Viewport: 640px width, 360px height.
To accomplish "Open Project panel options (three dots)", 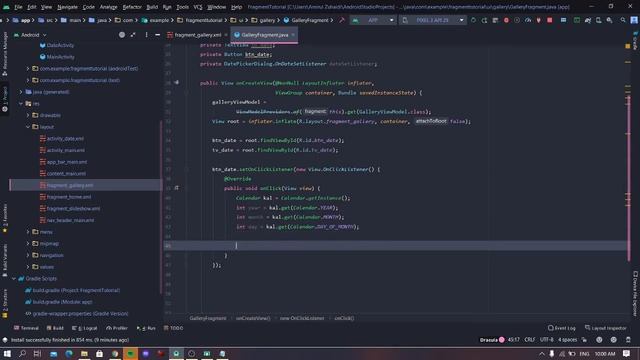I will tap(146, 35).
